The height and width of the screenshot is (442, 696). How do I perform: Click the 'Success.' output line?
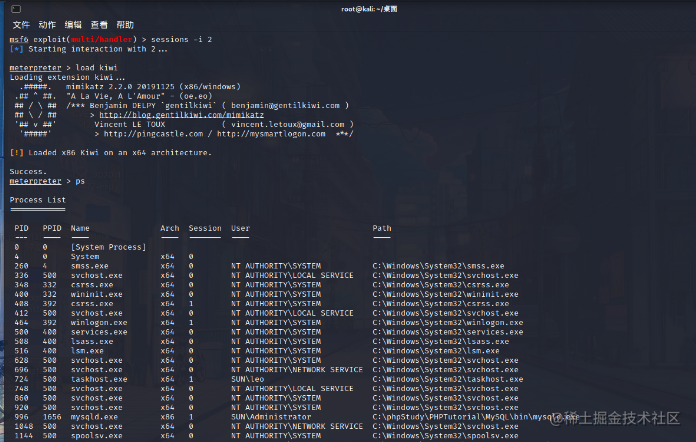click(28, 171)
